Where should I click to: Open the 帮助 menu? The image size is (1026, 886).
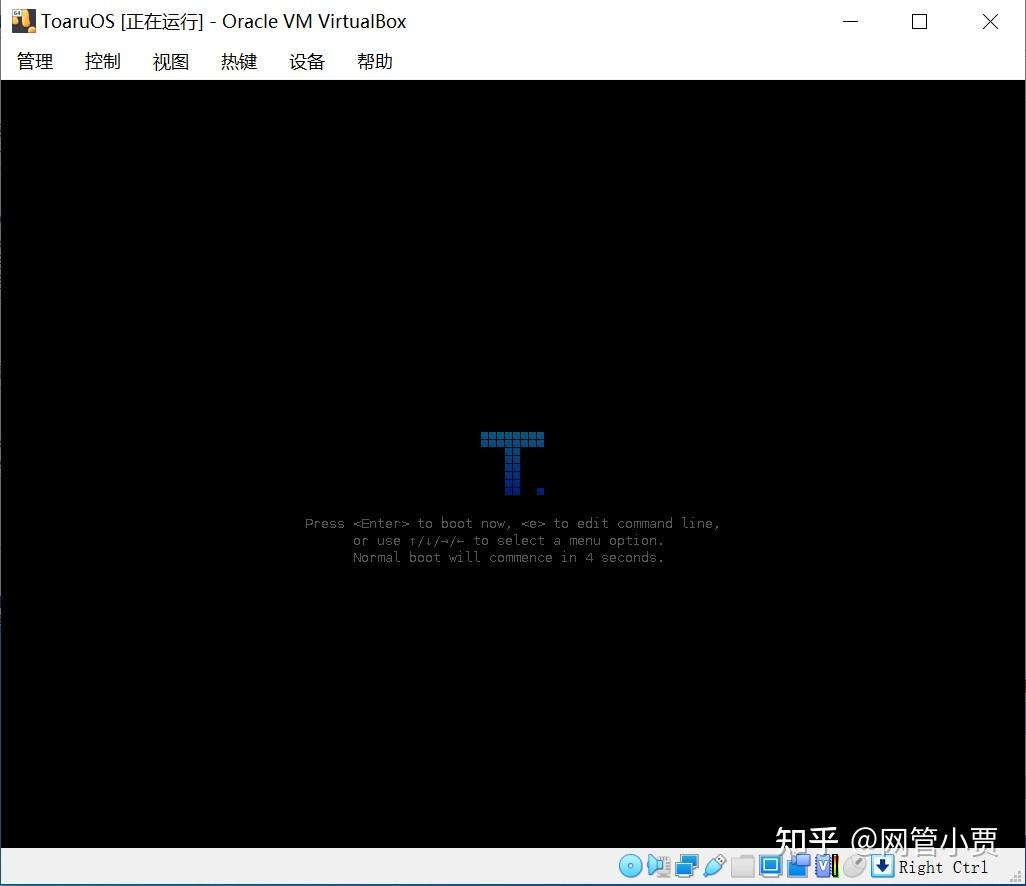[x=374, y=61]
